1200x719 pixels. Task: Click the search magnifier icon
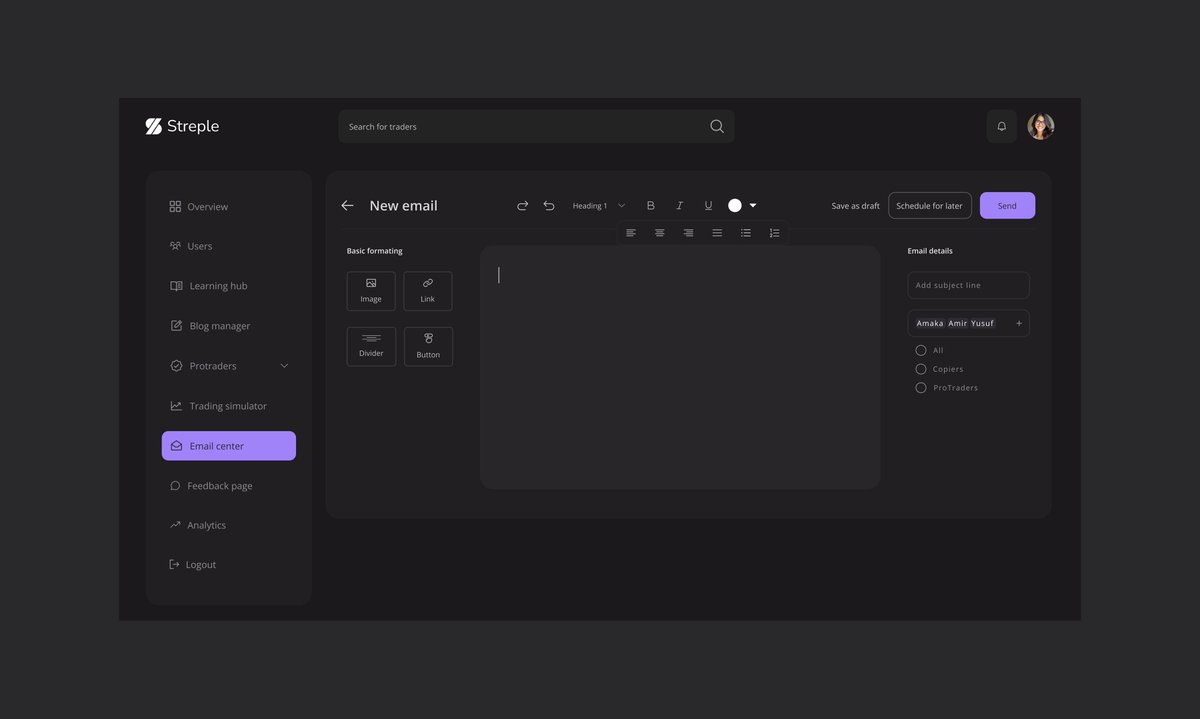717,126
